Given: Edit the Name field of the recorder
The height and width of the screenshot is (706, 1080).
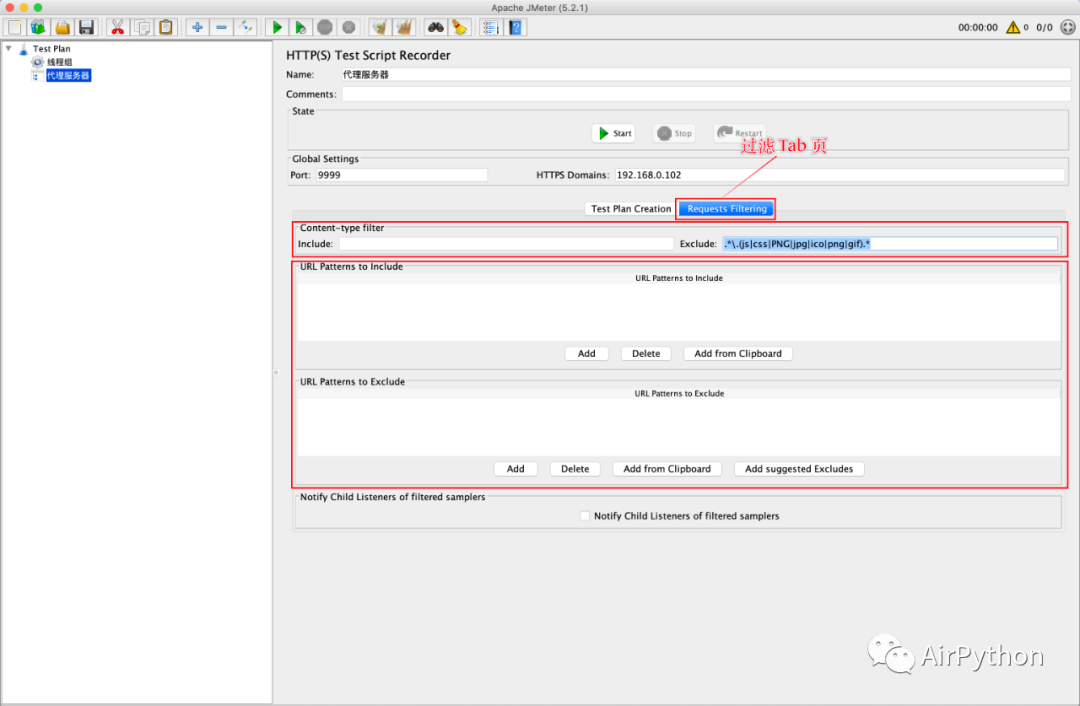Looking at the screenshot, I should (x=706, y=74).
